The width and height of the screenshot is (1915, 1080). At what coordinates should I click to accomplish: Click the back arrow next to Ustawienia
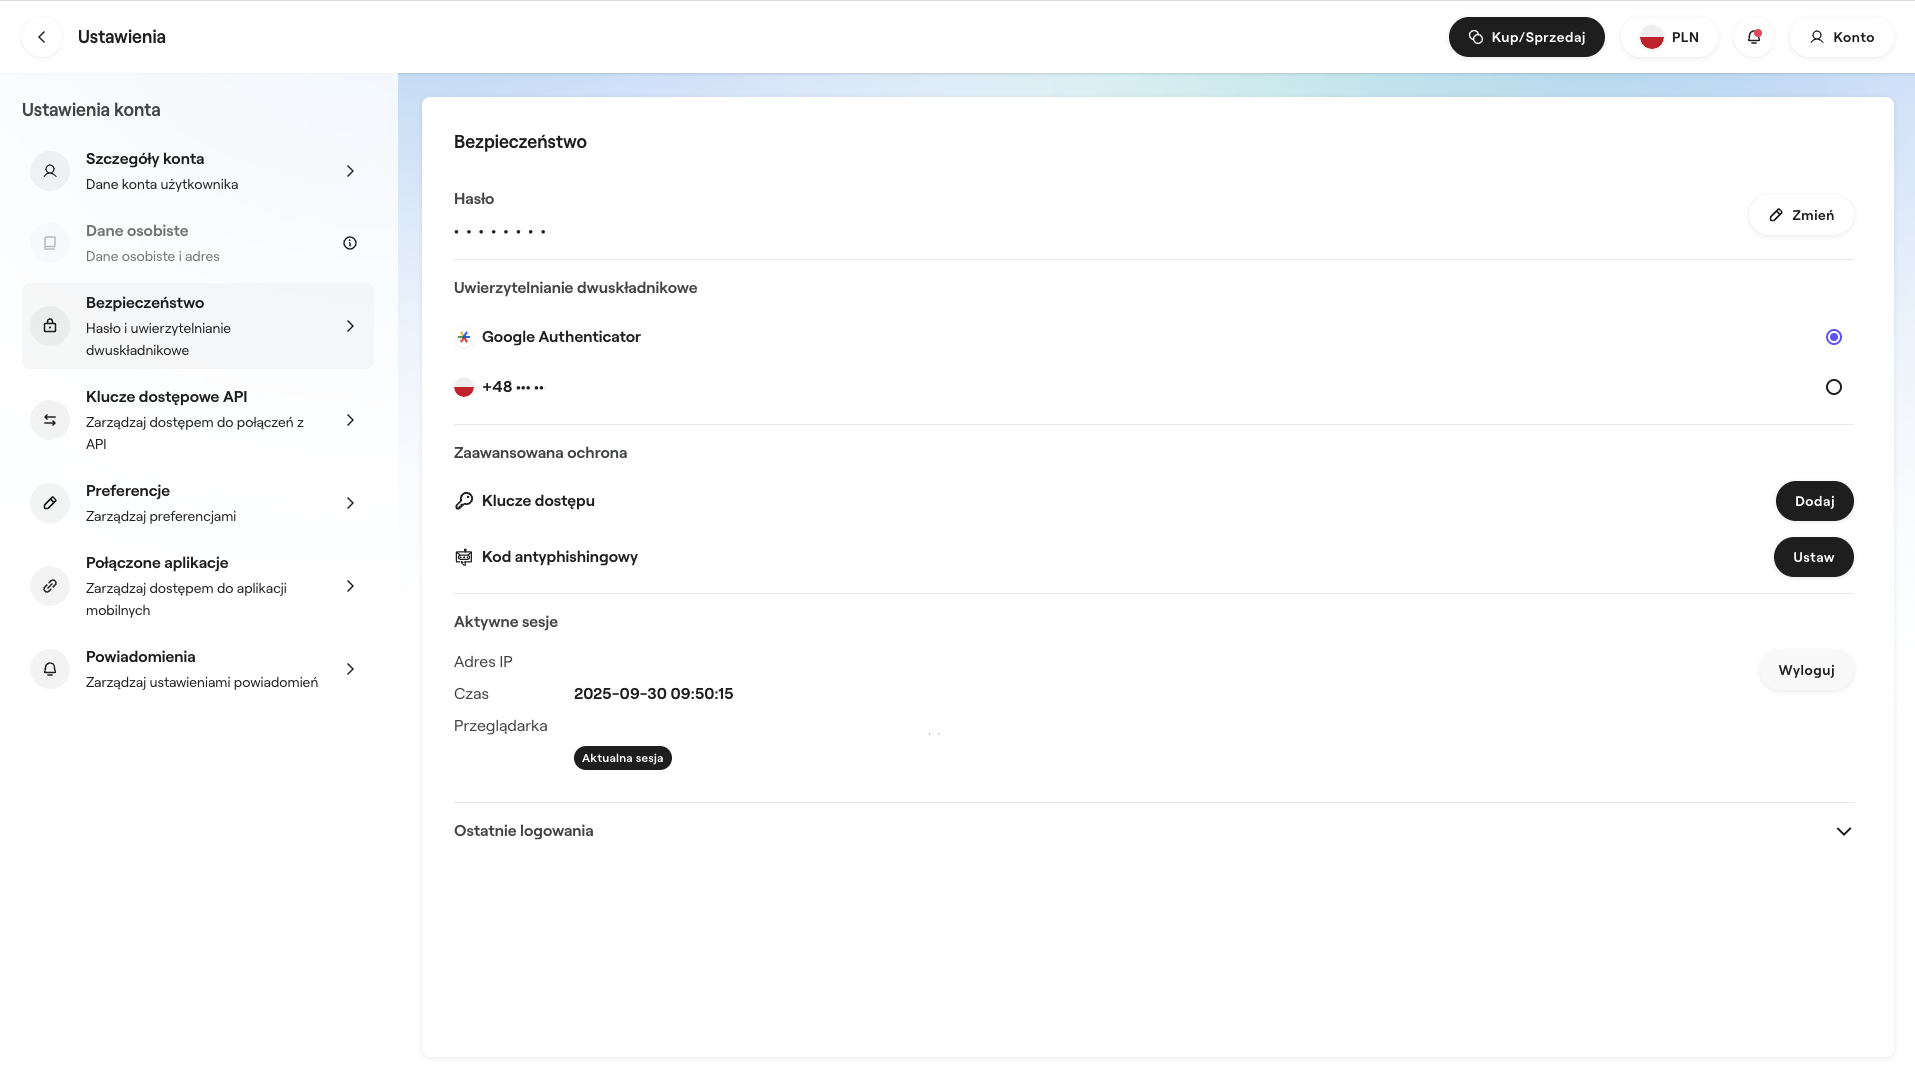42,37
